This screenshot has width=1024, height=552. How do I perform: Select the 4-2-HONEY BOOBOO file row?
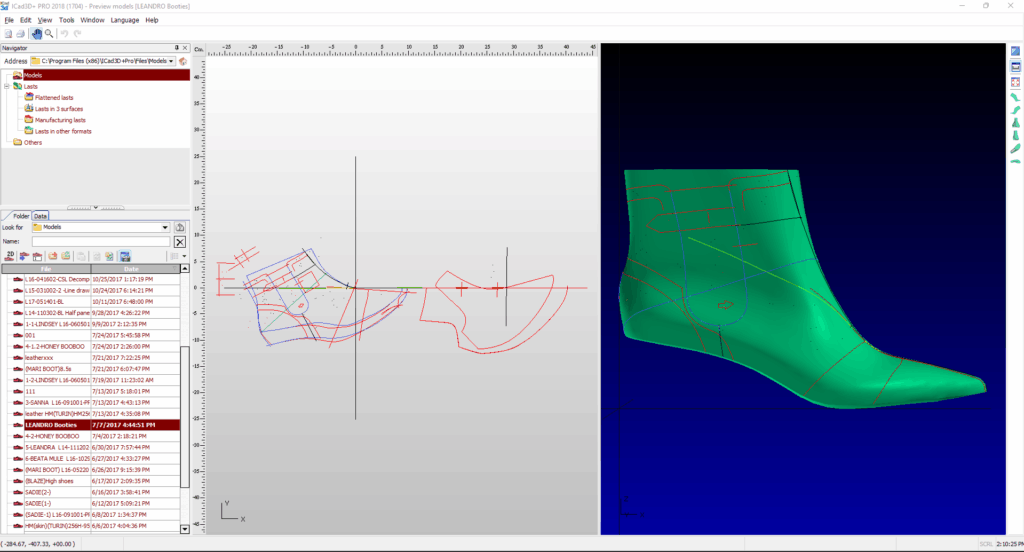pyautogui.click(x=50, y=437)
